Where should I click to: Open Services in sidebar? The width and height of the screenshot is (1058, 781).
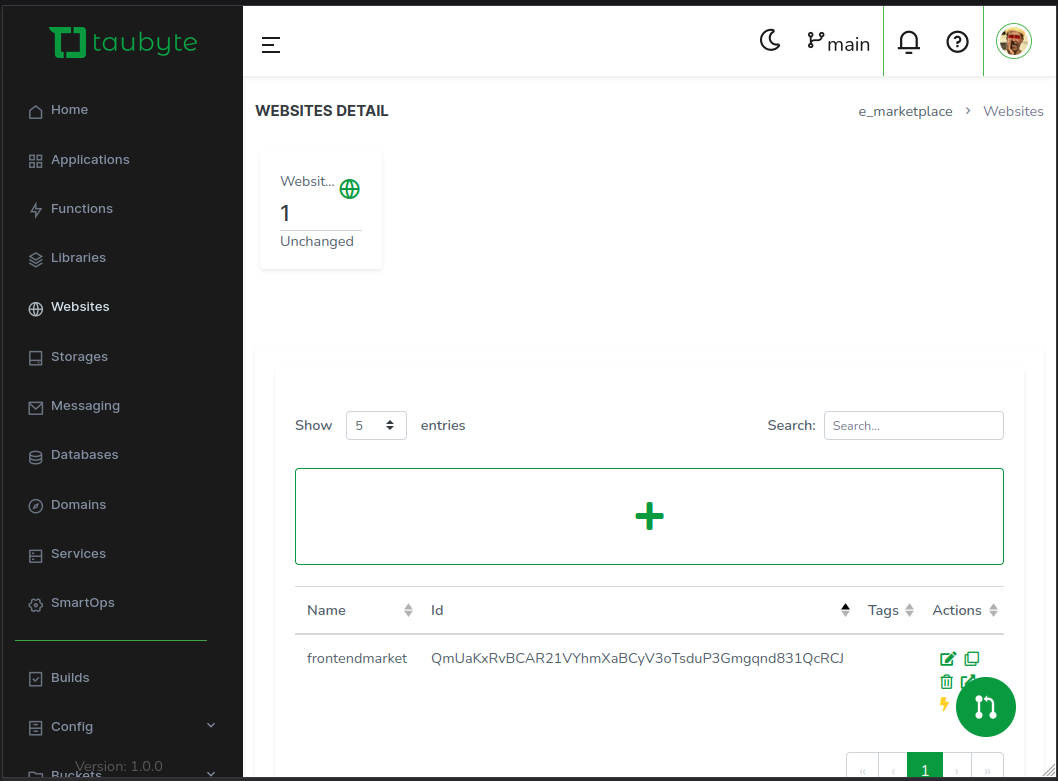(x=78, y=554)
